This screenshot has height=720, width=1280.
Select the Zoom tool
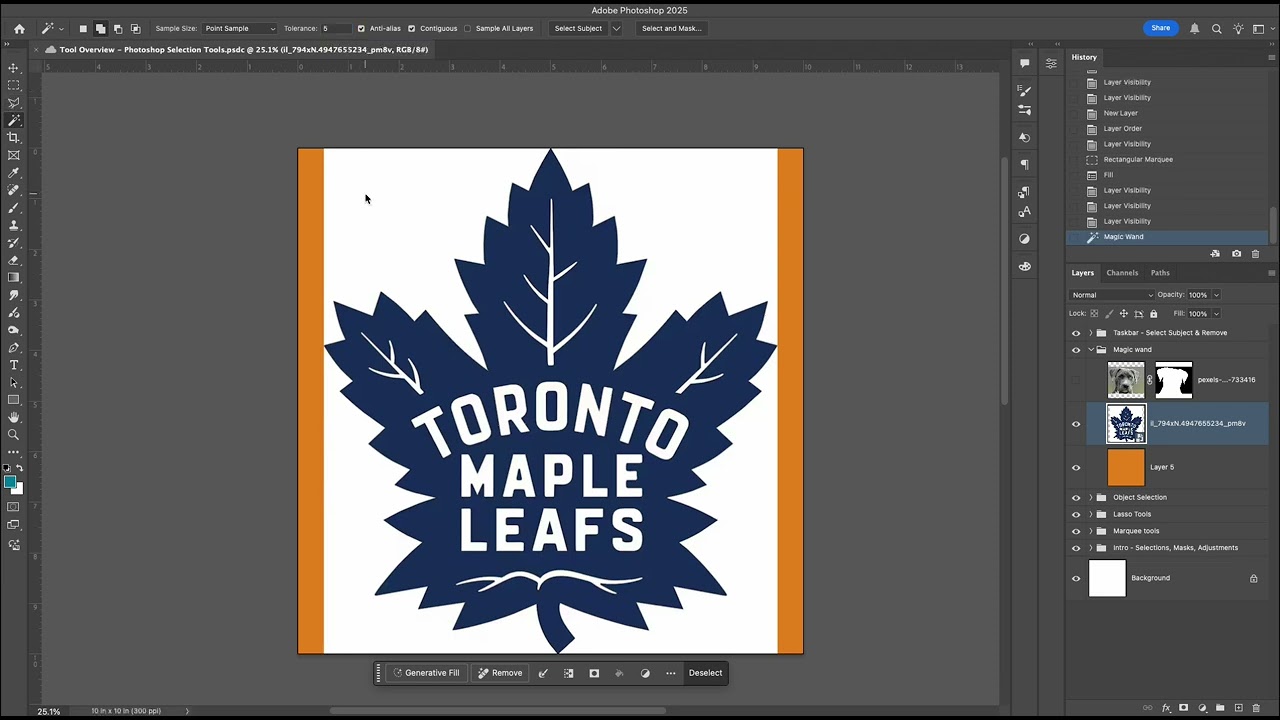pyautogui.click(x=14, y=435)
